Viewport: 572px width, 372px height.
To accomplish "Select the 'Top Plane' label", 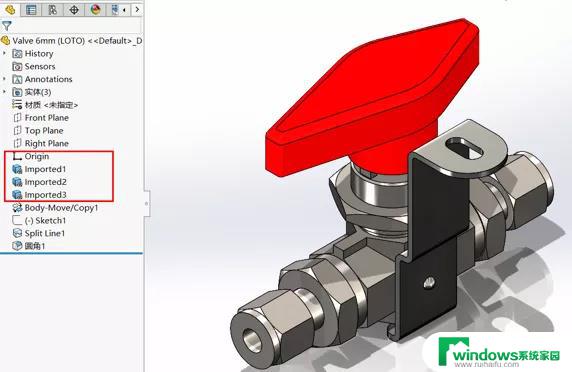I will (x=44, y=131).
